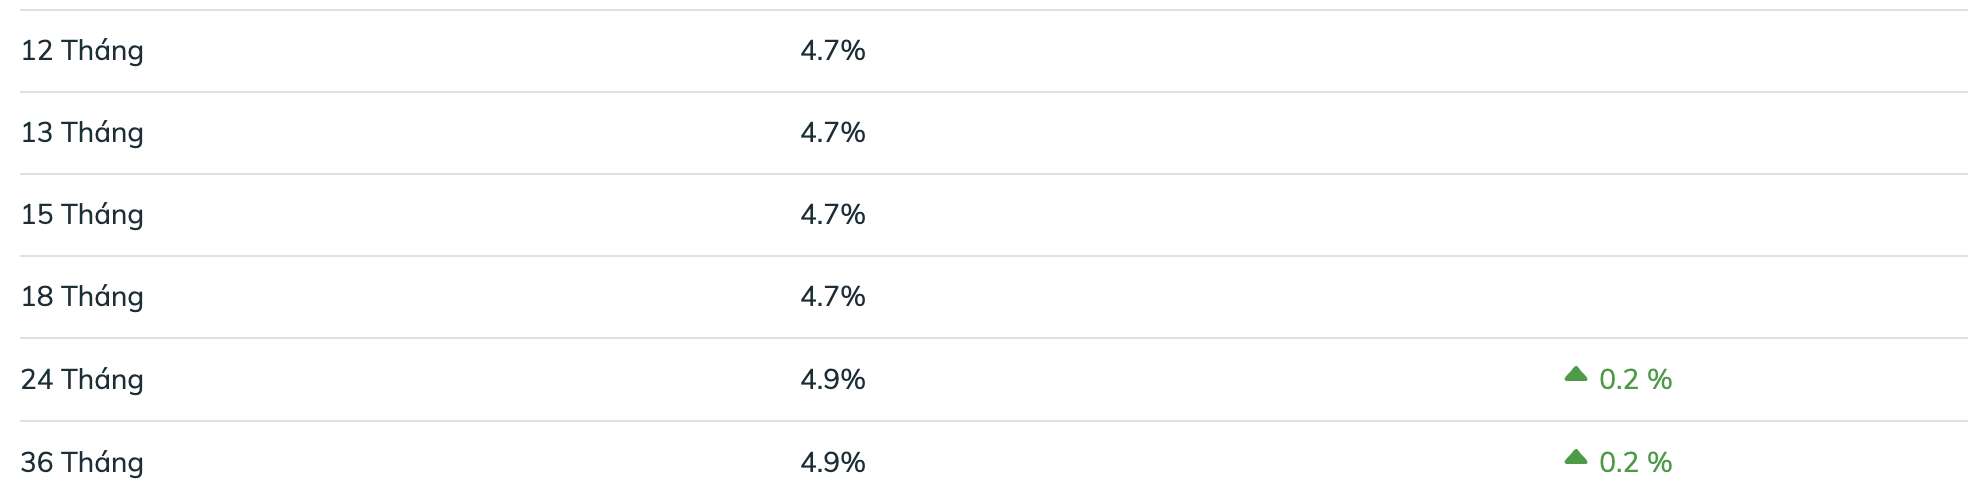This screenshot has width=1968, height=502.
Task: Click empty change cell in 15 Tháng row
Action: click(x=1618, y=215)
